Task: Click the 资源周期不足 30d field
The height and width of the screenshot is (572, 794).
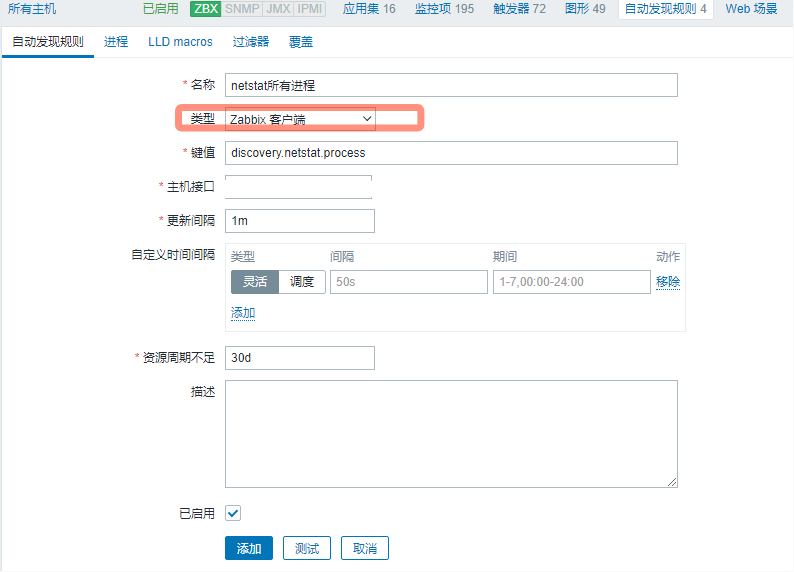Action: (300, 358)
